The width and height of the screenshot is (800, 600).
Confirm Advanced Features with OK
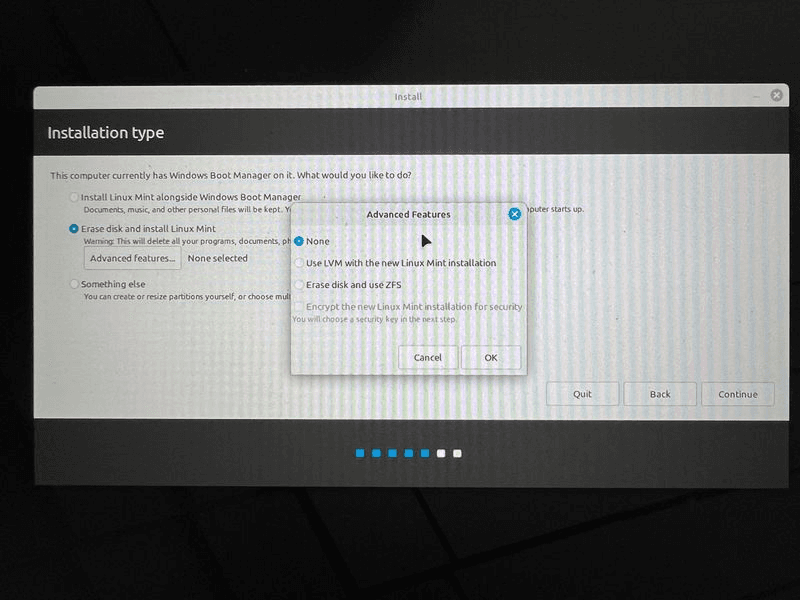tap(491, 357)
